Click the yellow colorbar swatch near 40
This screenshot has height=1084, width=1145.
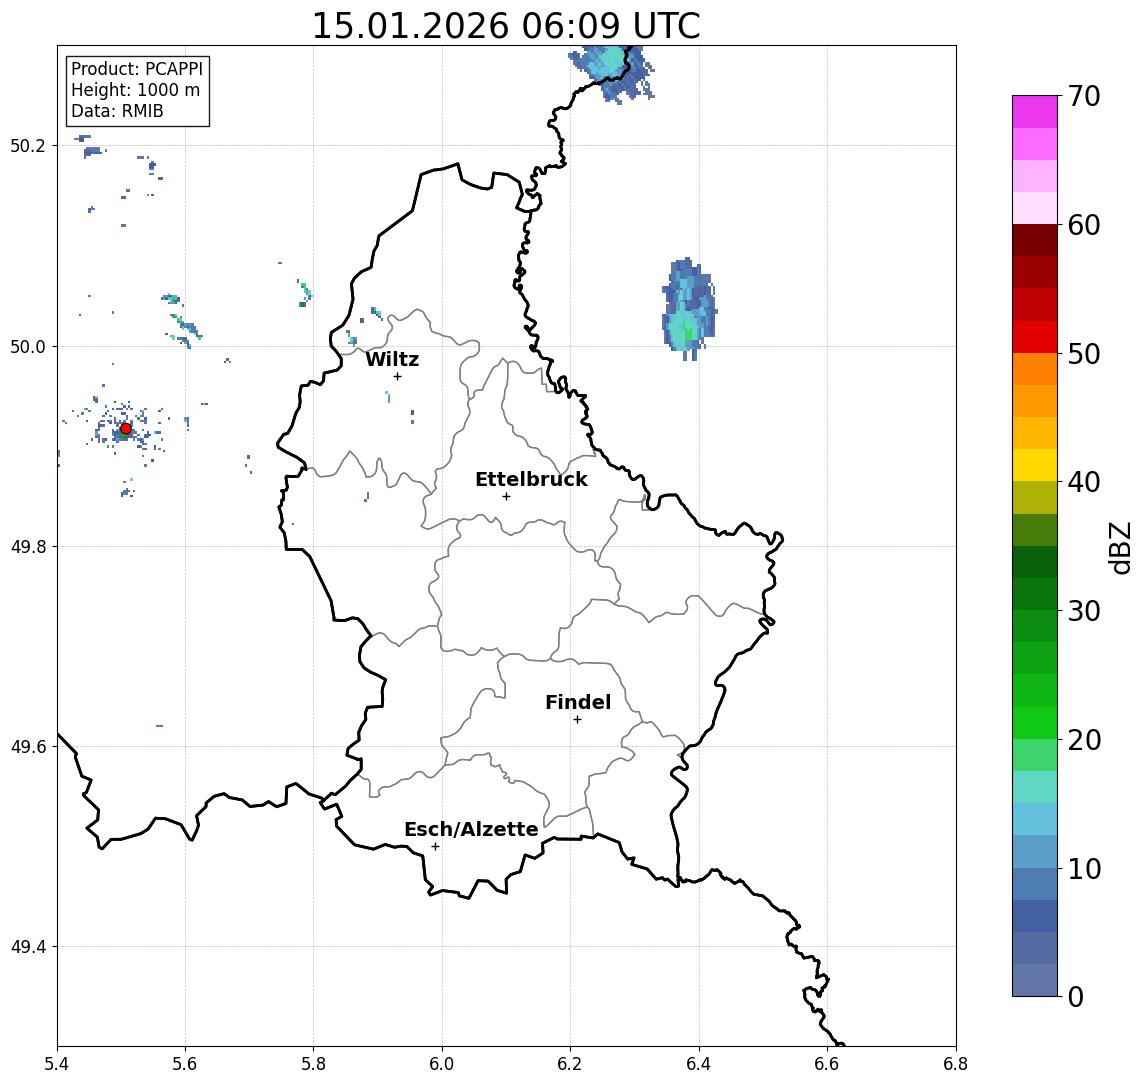(1035, 465)
